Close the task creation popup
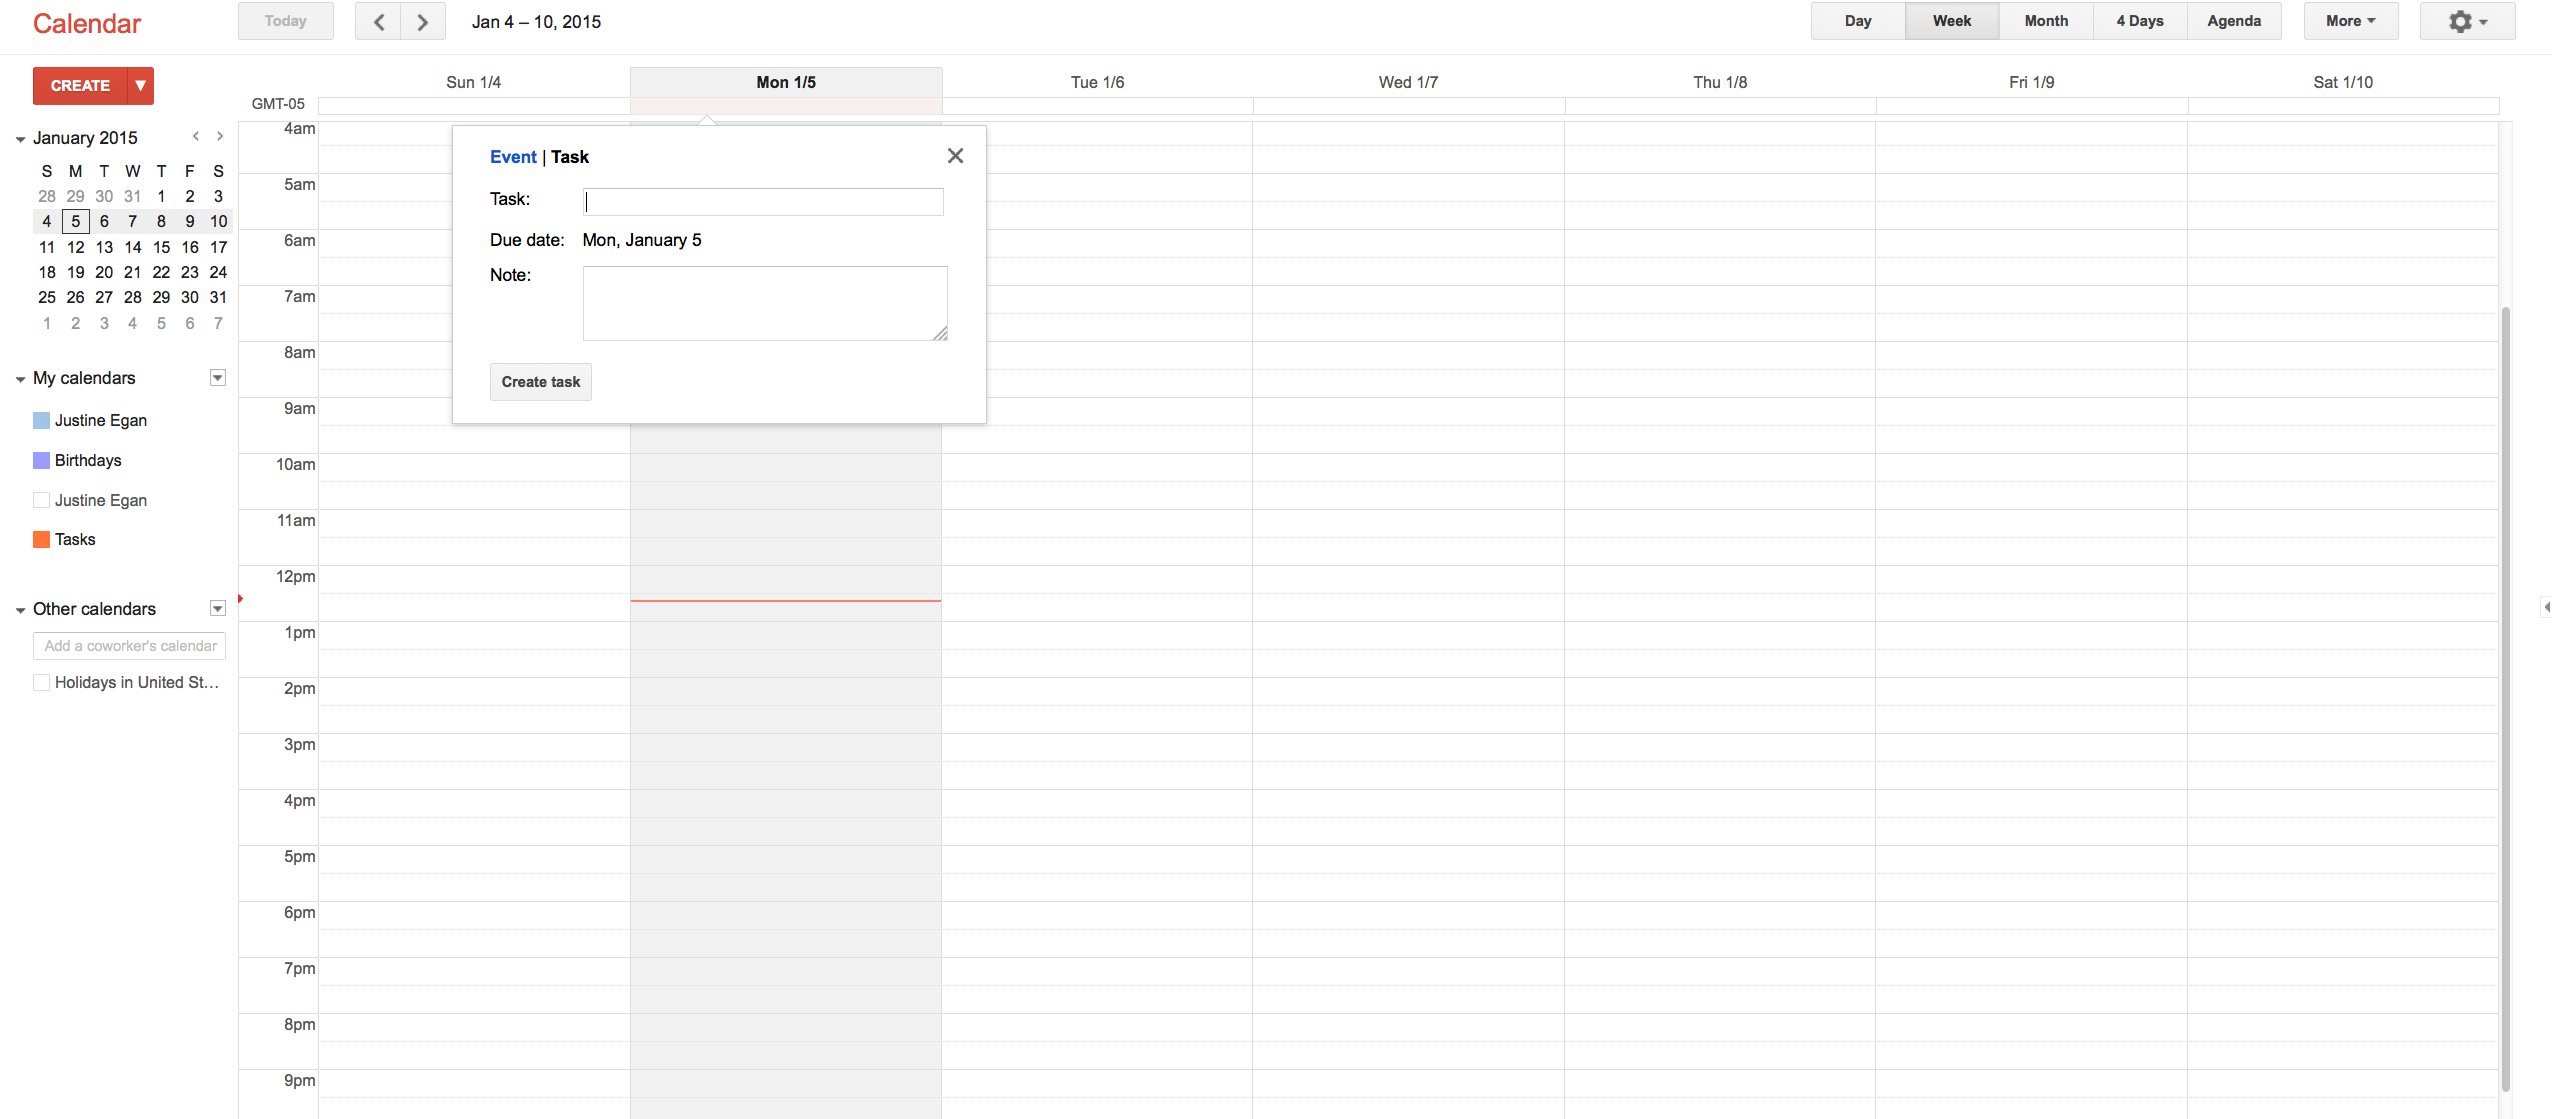 tap(955, 156)
